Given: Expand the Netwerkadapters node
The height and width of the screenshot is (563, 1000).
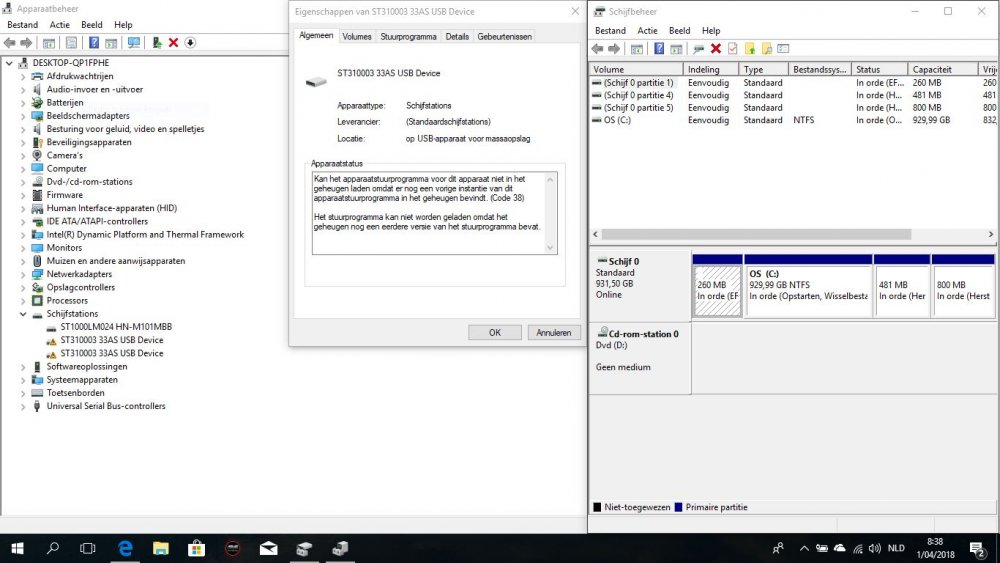Looking at the screenshot, I should (23, 274).
